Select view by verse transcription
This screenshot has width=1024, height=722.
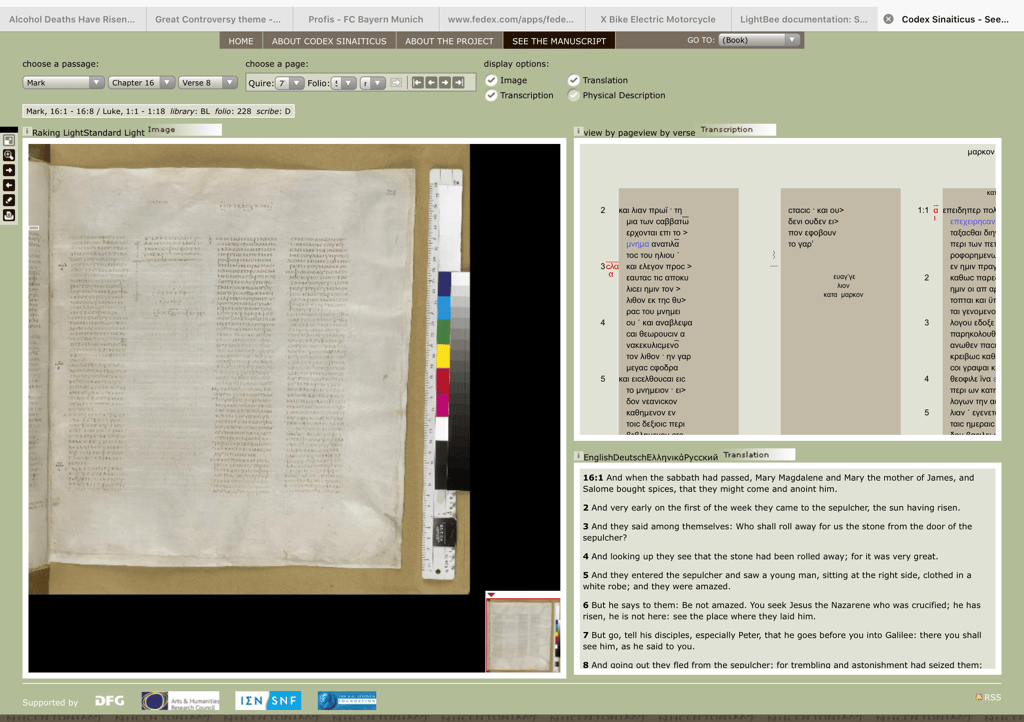[665, 133]
